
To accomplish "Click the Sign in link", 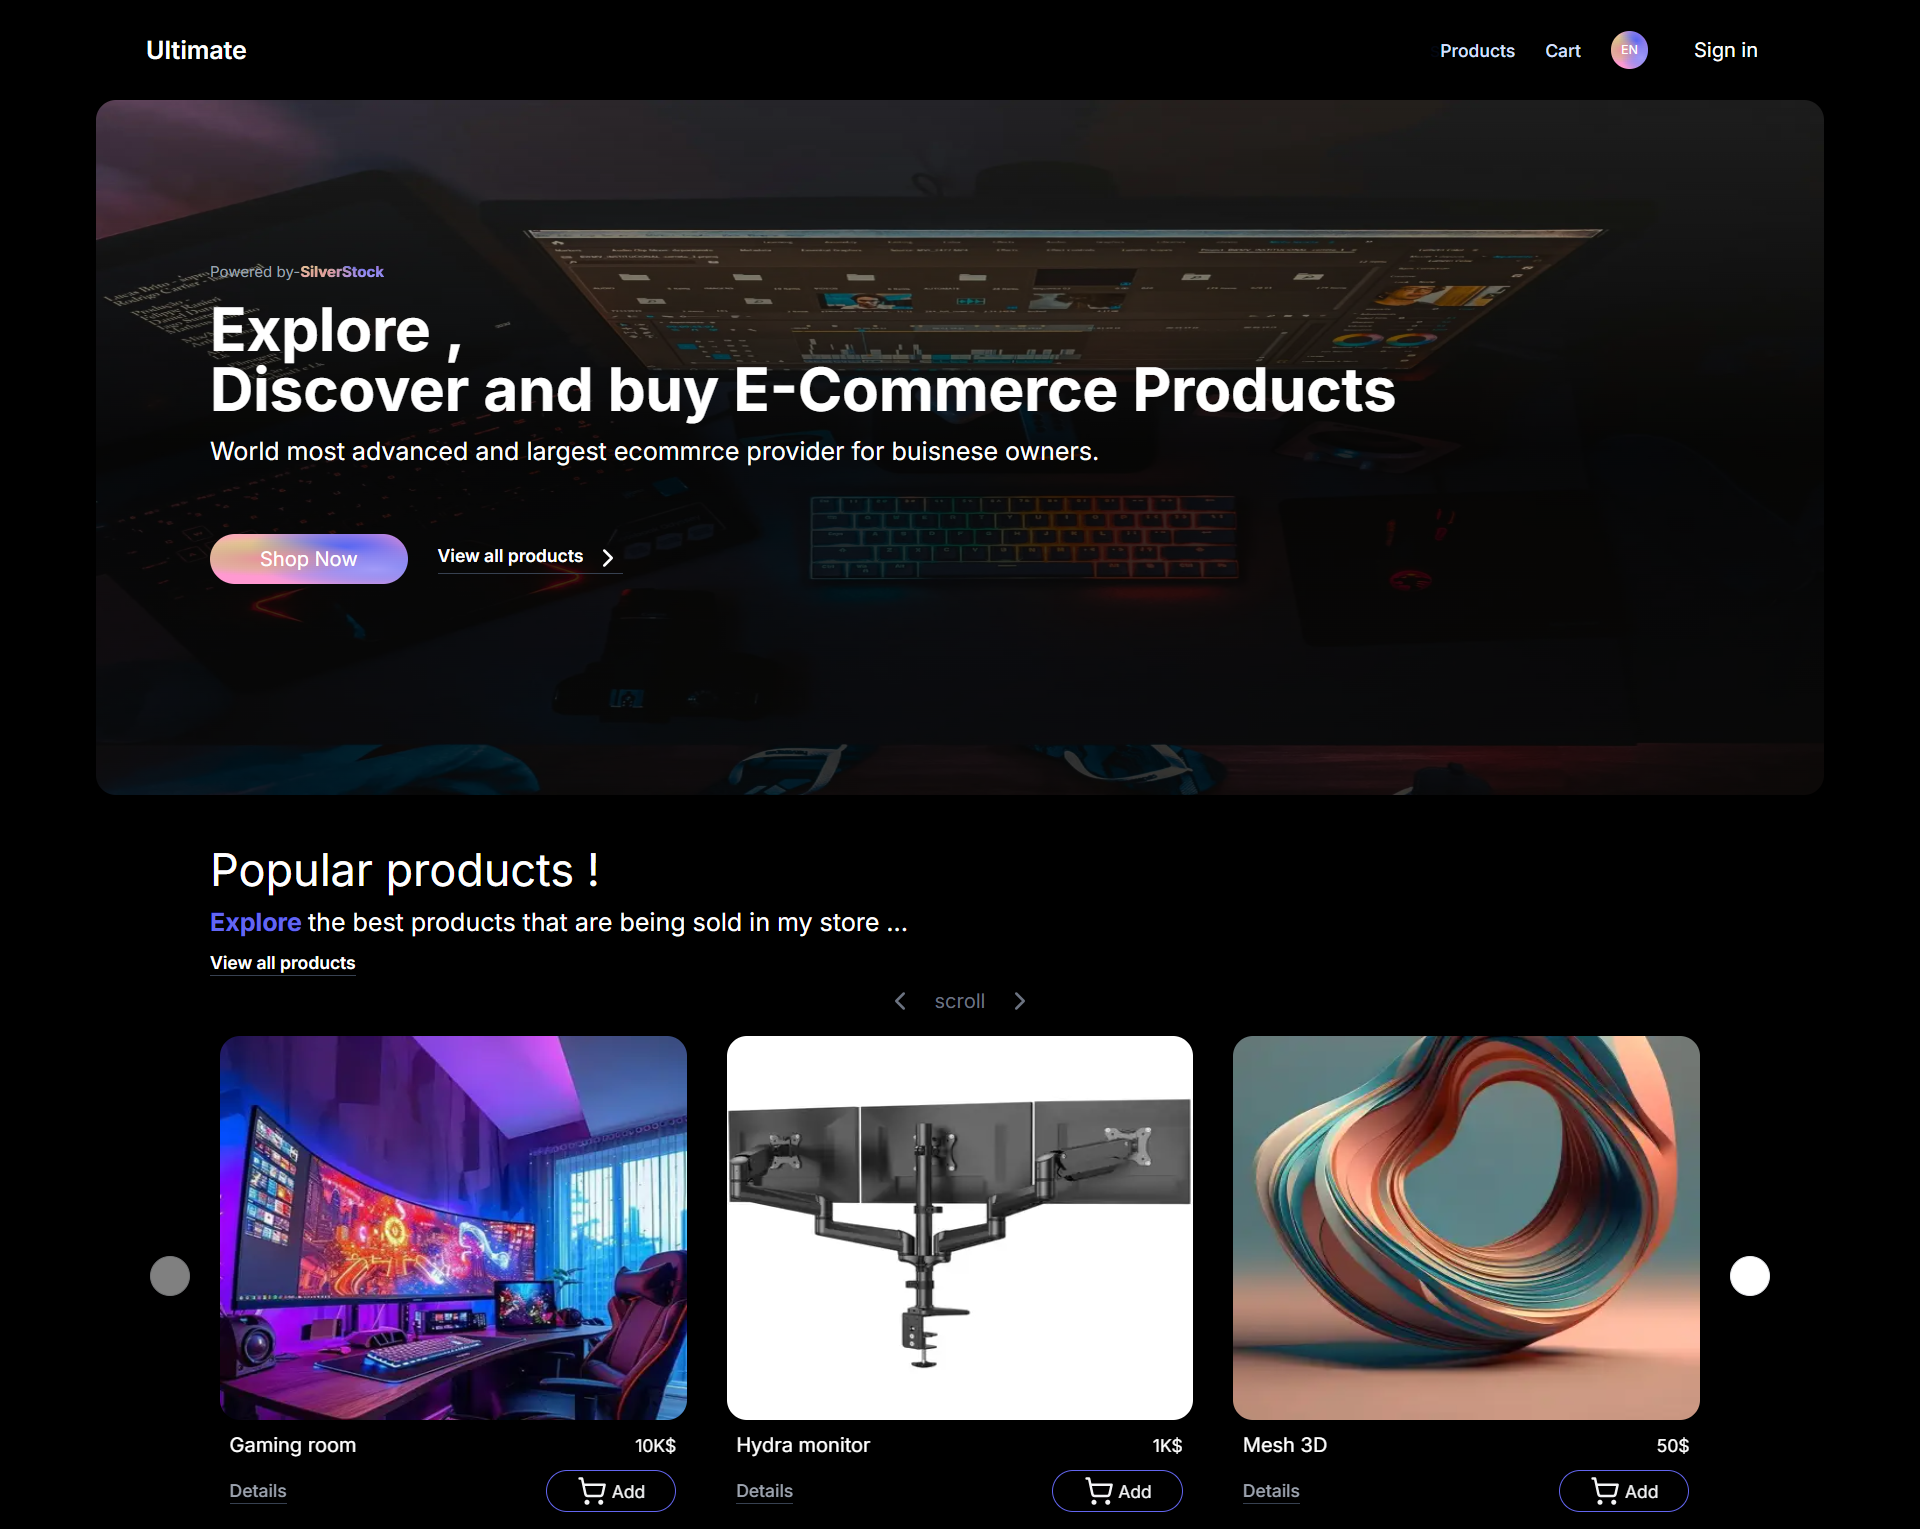I will pos(1725,50).
